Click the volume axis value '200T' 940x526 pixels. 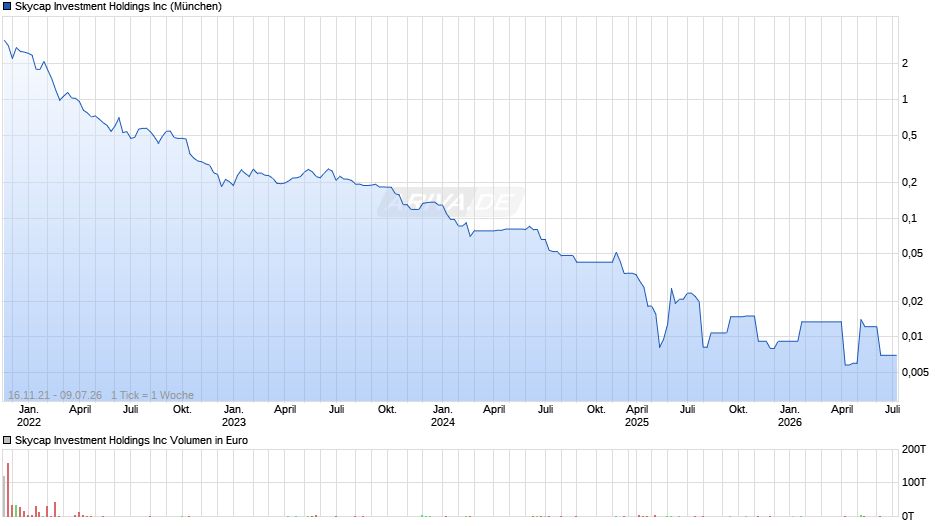[914, 449]
